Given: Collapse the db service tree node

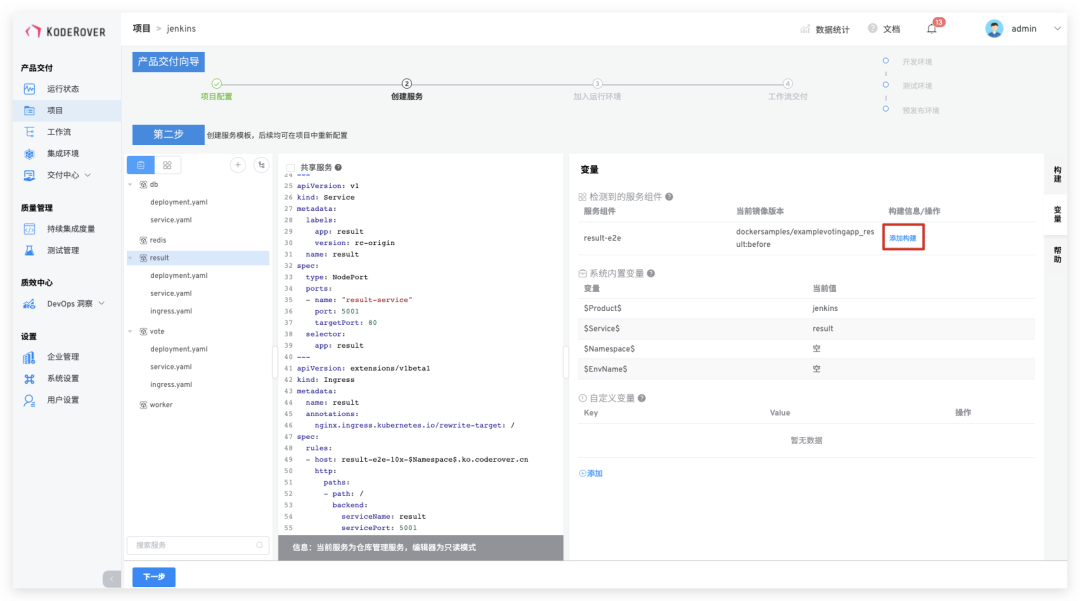Looking at the screenshot, I should pos(130,184).
